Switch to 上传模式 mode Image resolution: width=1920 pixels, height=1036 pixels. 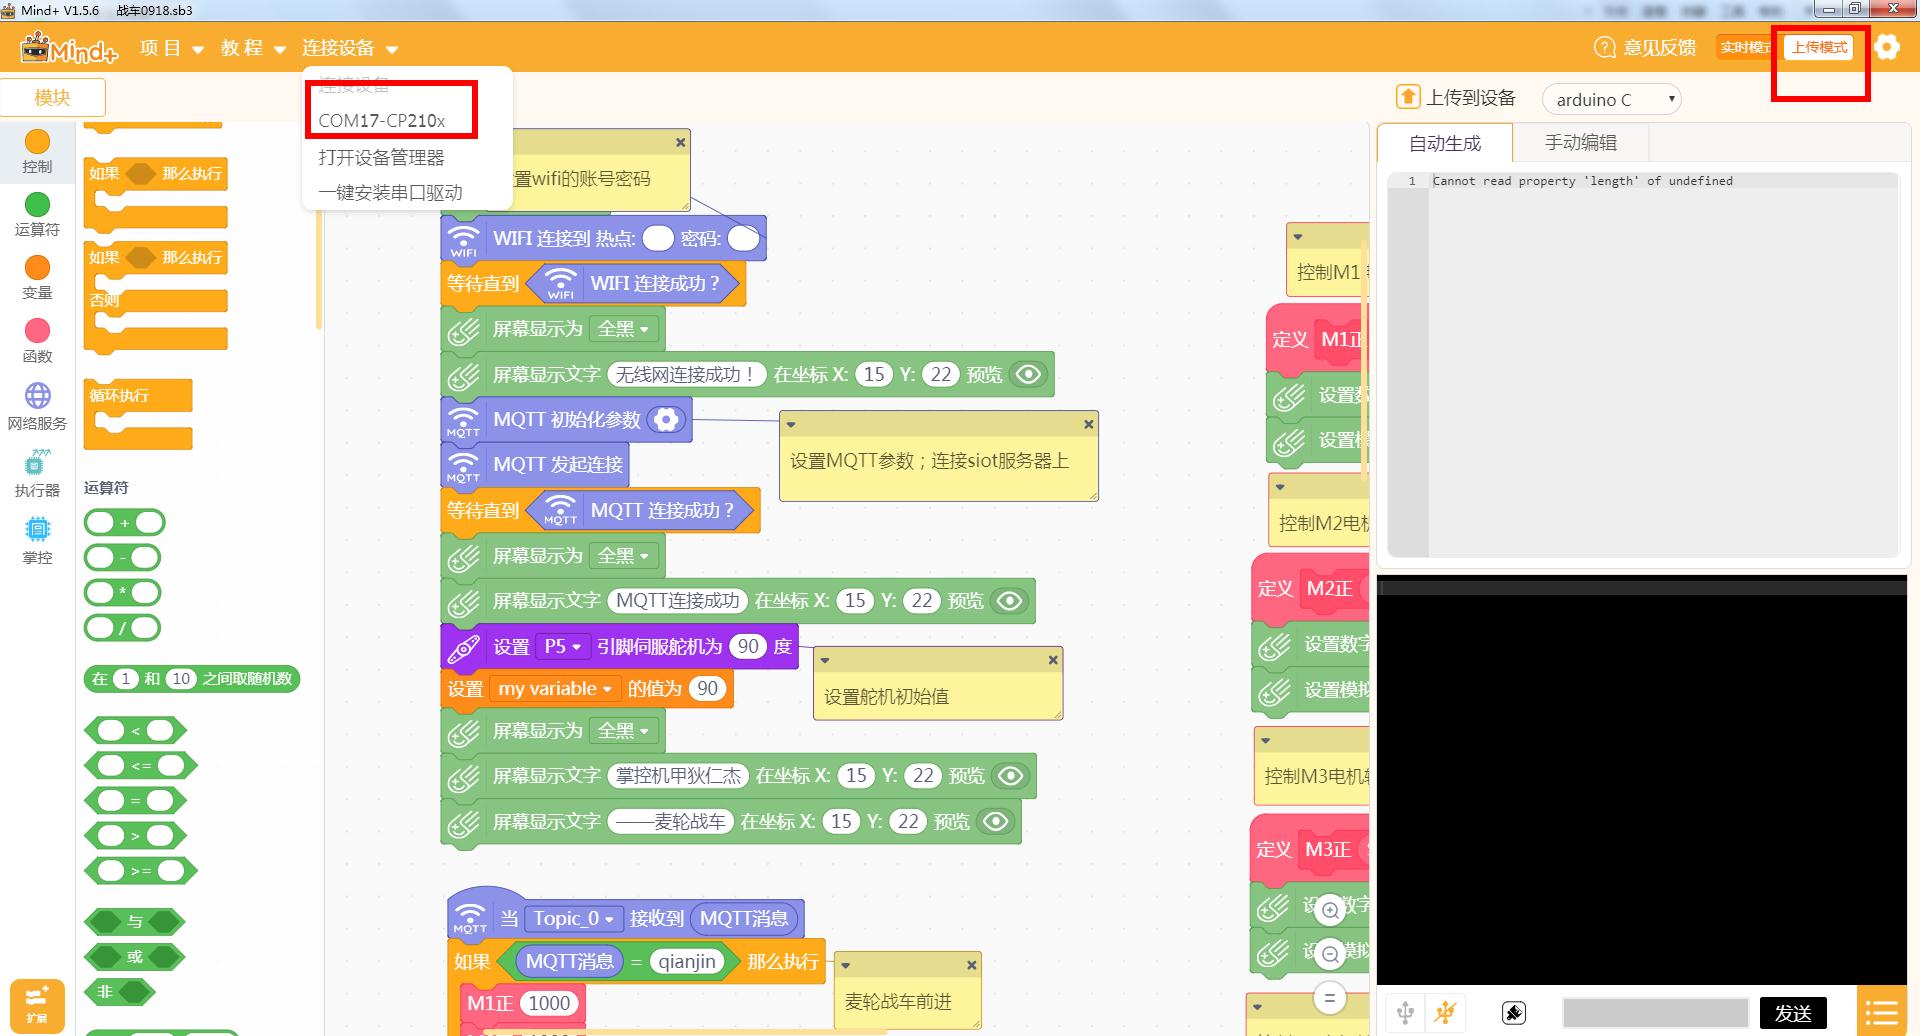coord(1819,47)
